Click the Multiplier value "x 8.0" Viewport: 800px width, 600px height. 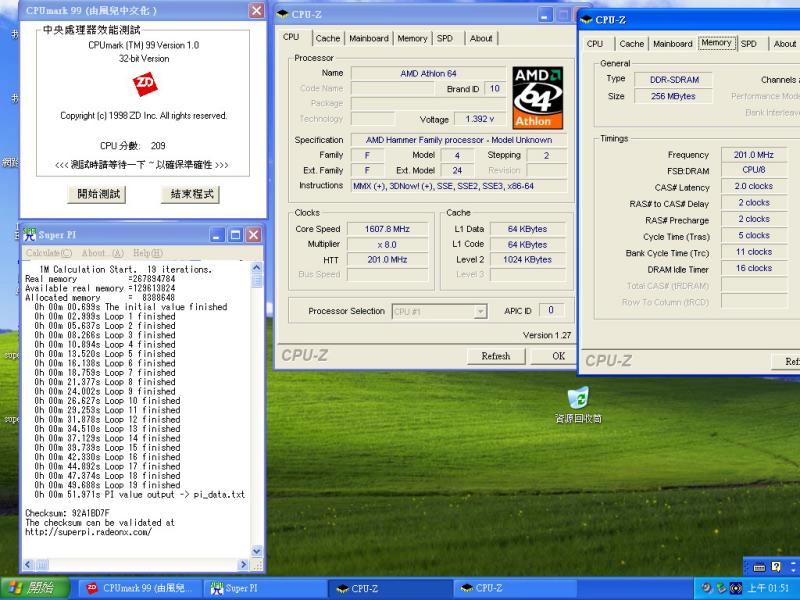click(x=387, y=244)
